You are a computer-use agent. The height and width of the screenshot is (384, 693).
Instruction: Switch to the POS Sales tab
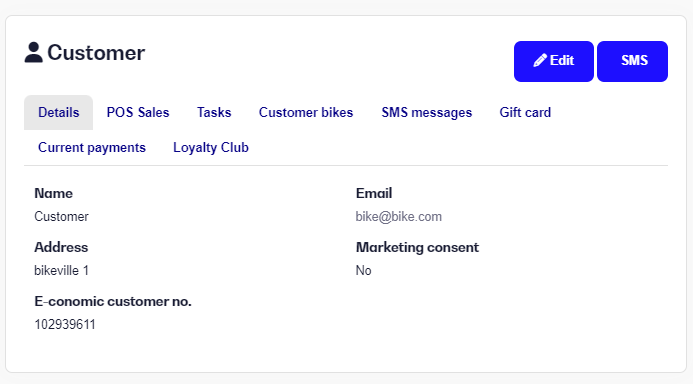[x=138, y=113]
